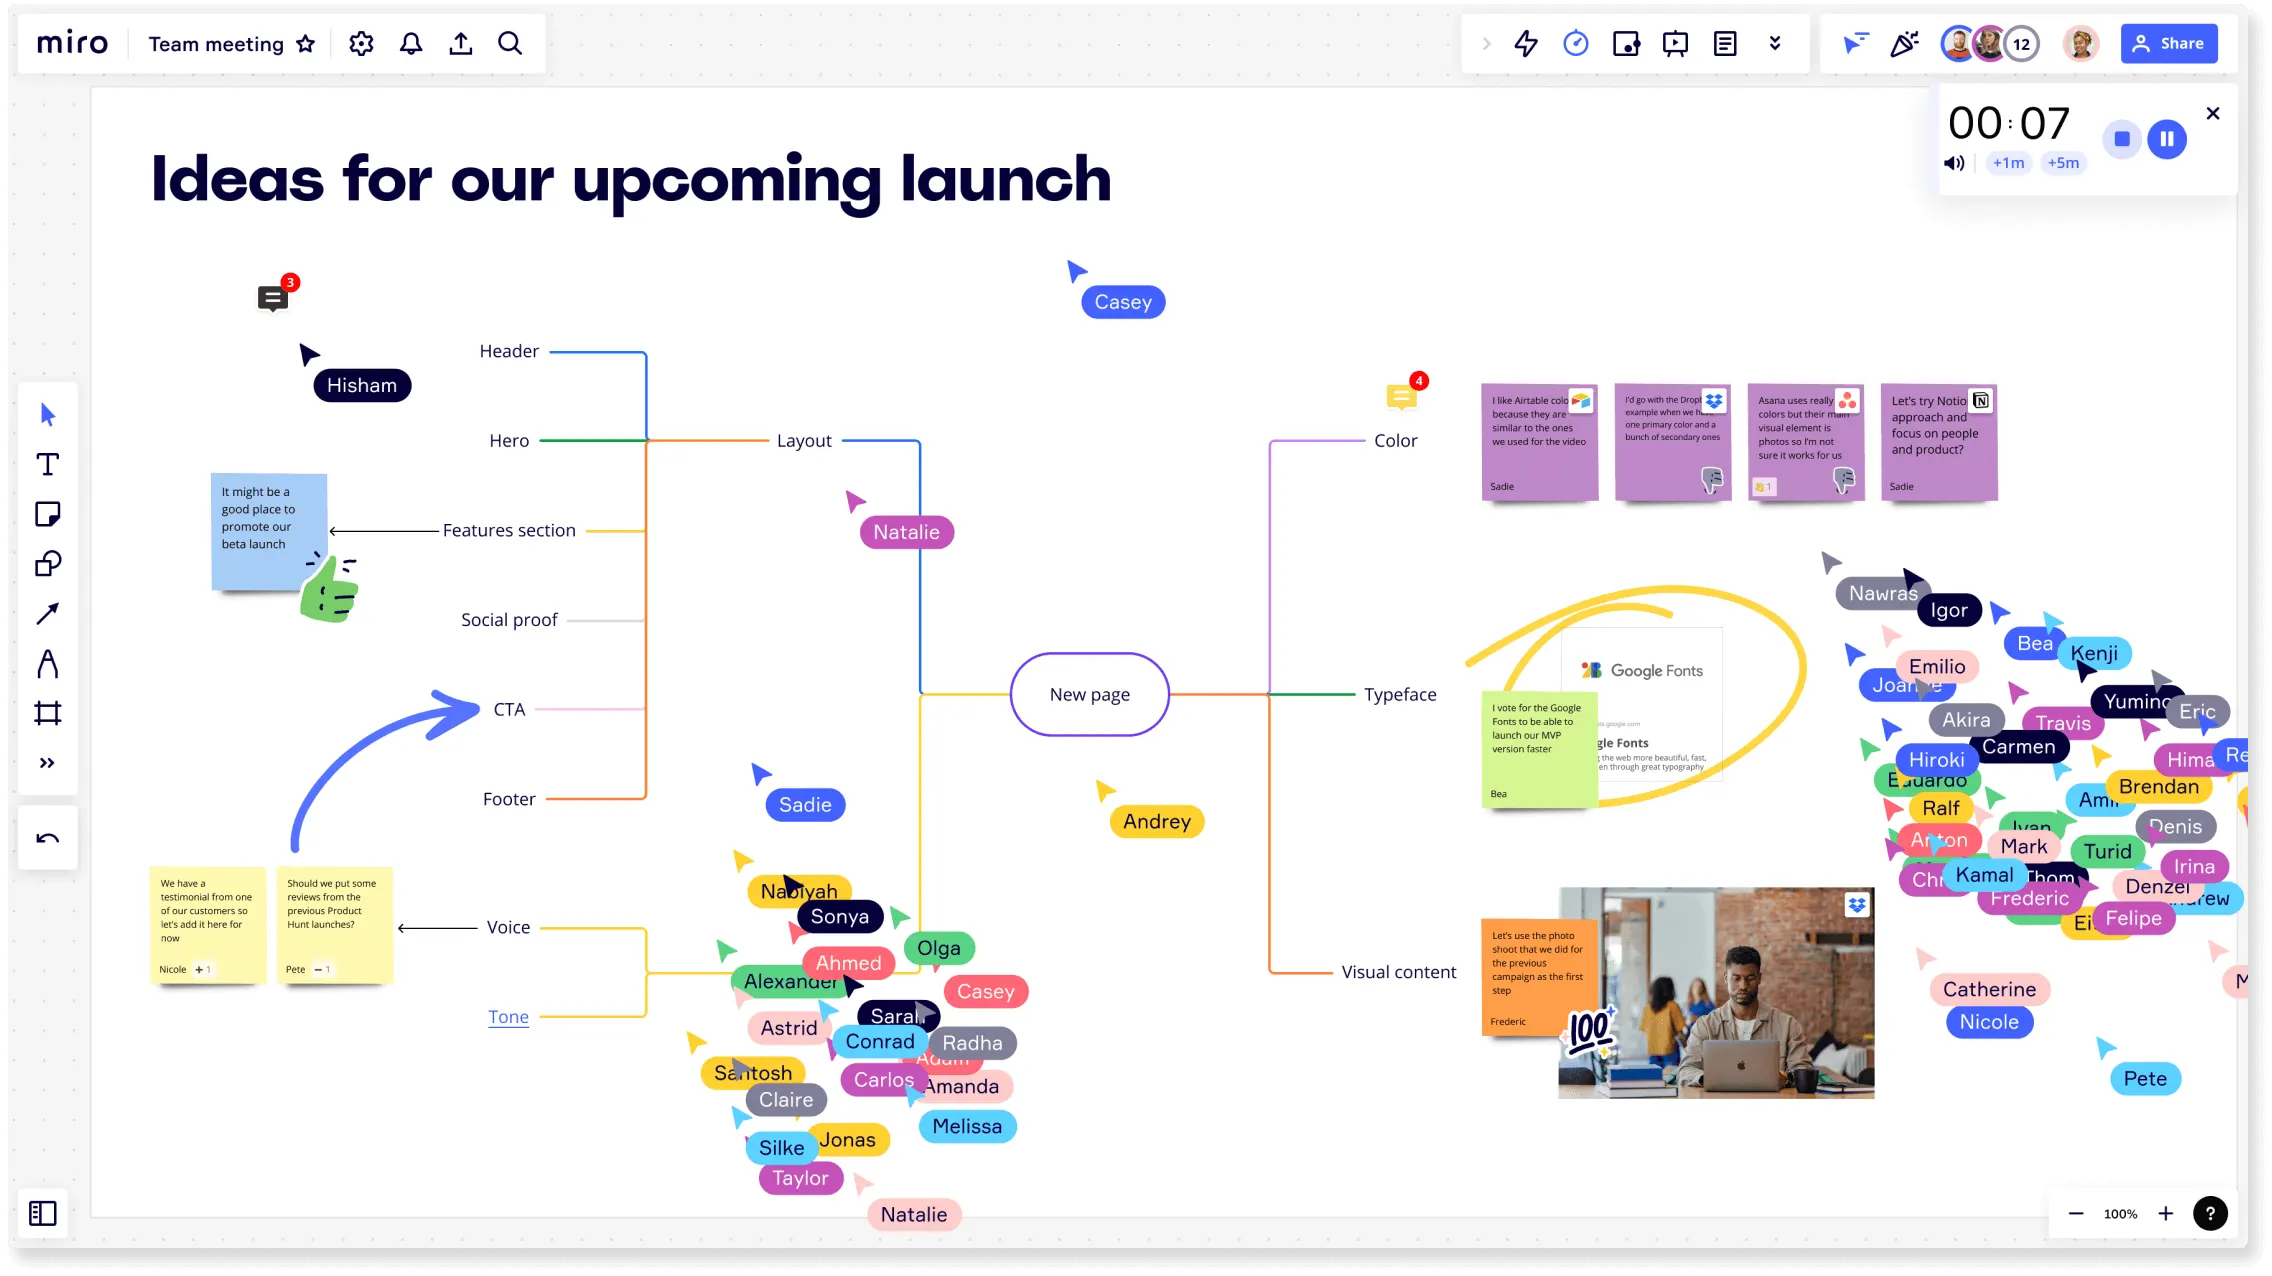Screen dimensions: 2272x1276
Task: Click the zoom percentage 100% control
Action: click(2121, 1214)
